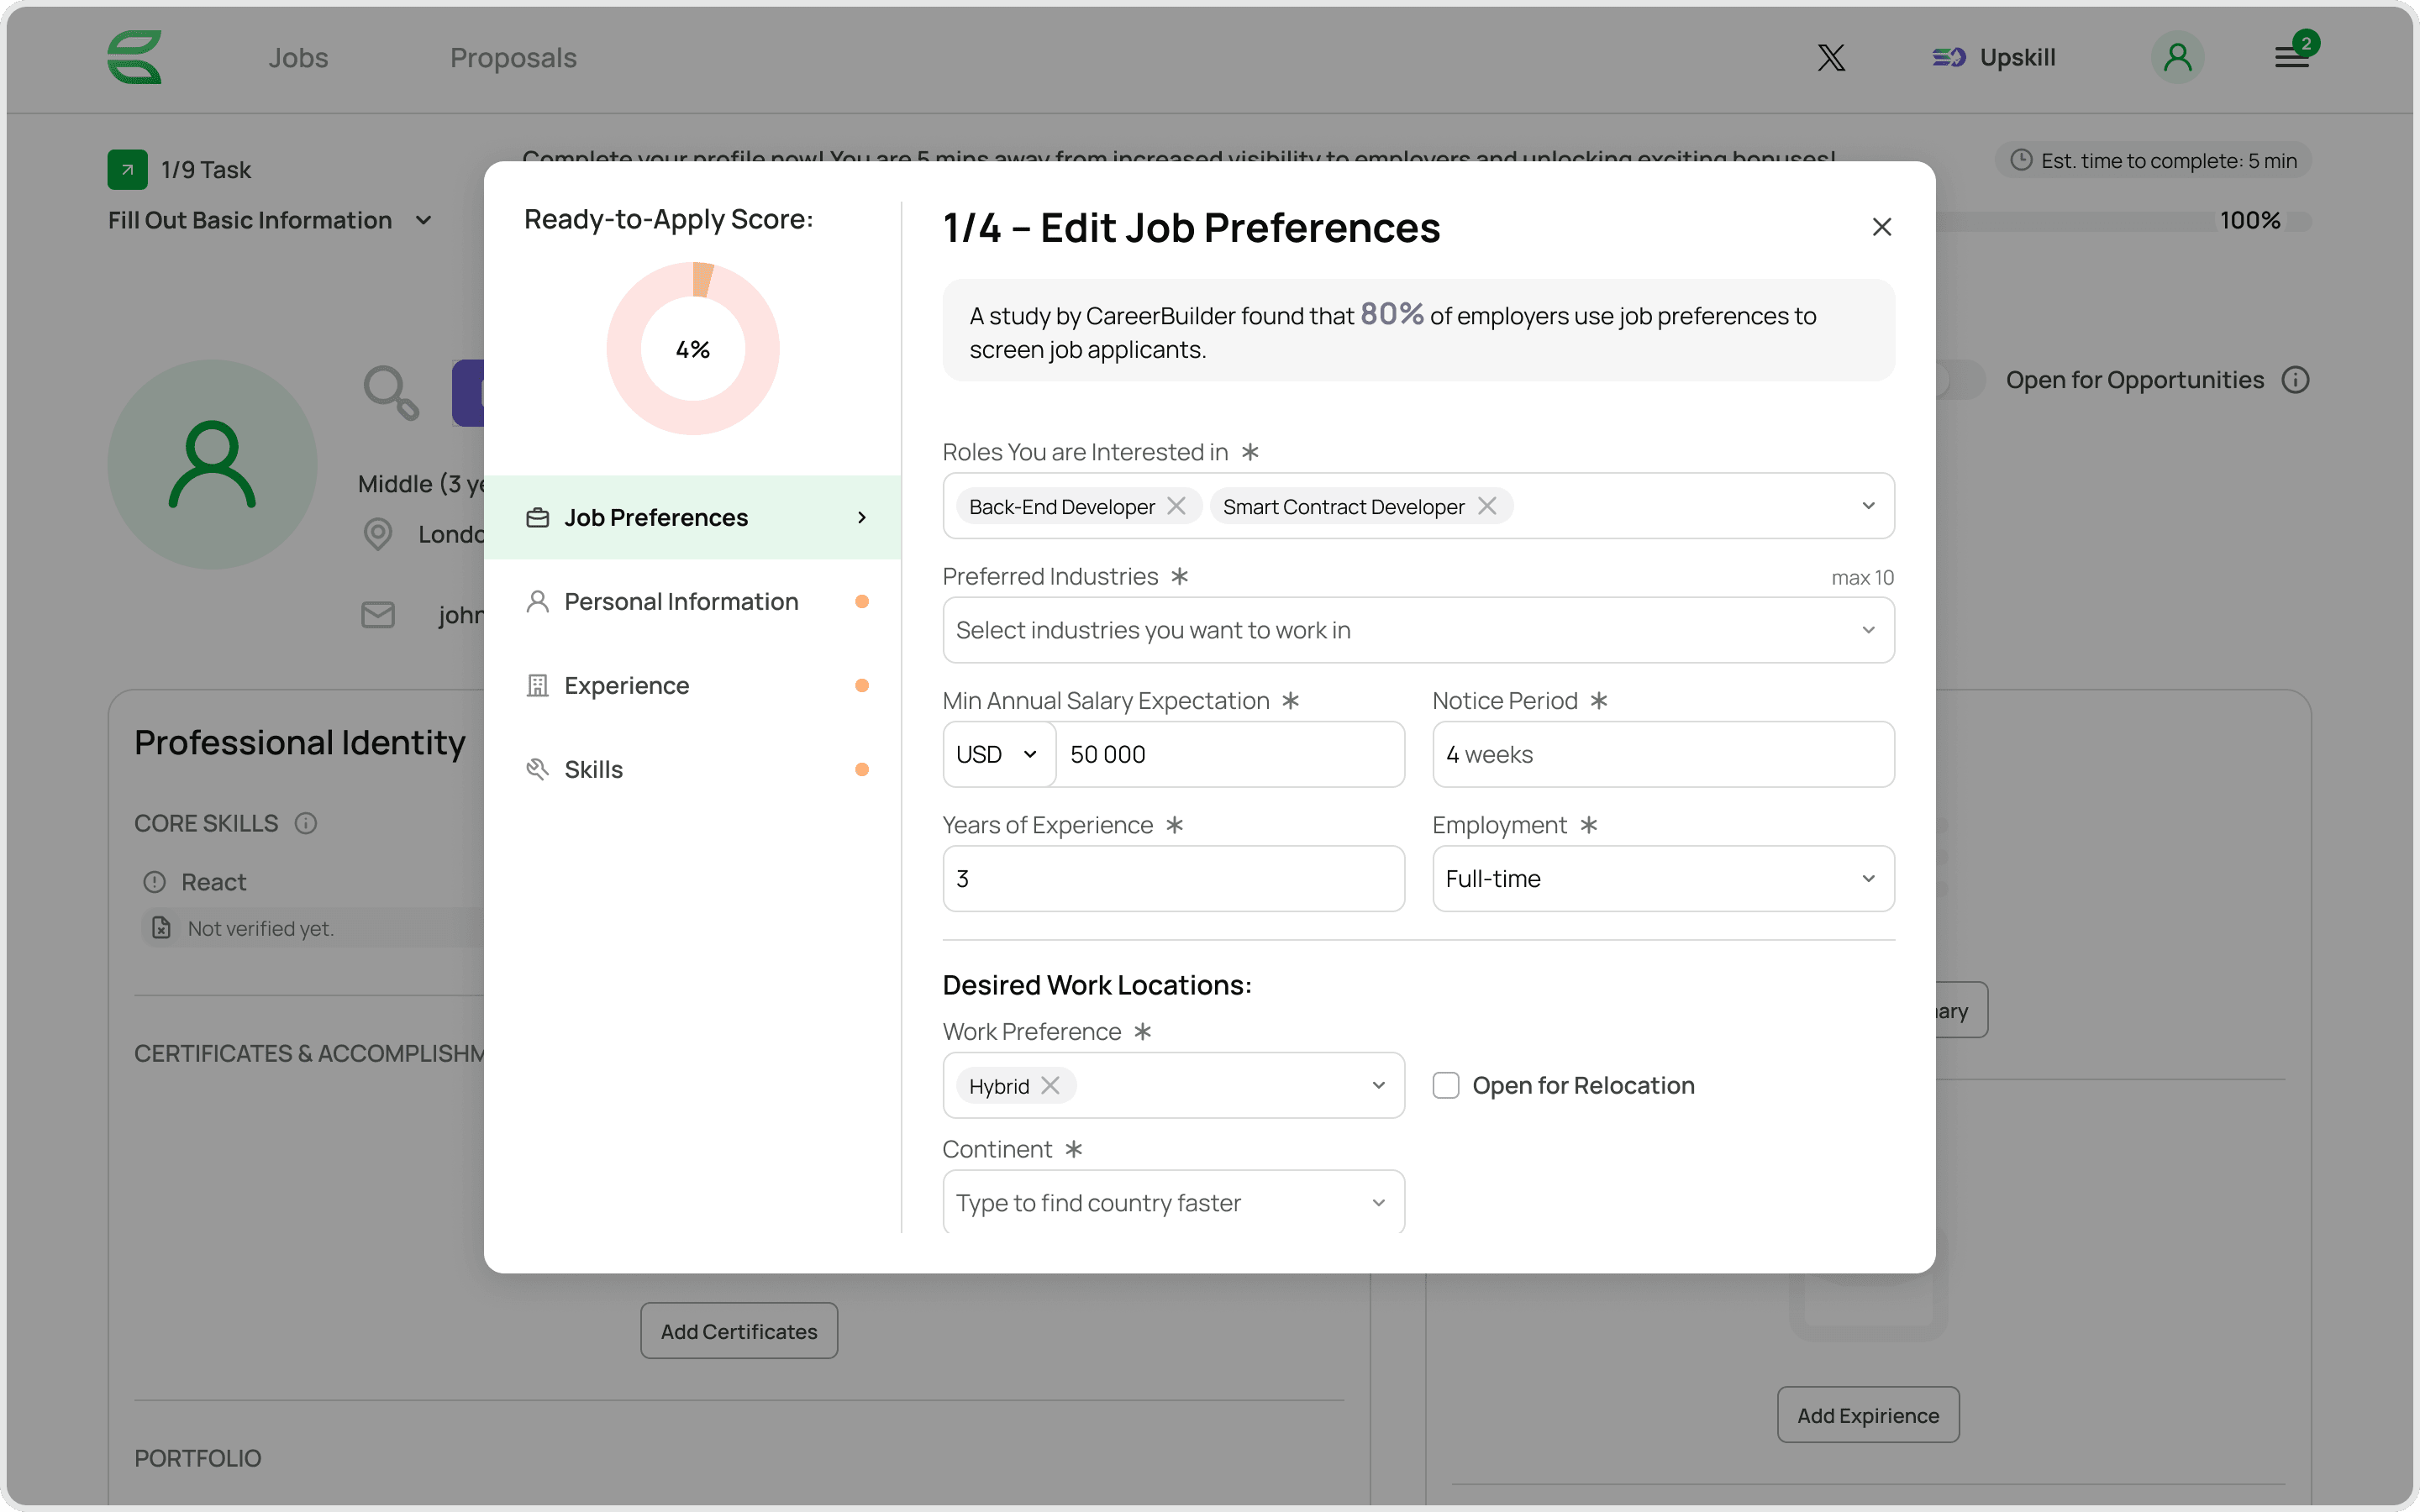Screen dimensions: 2420x1512
Task: Click the Core Skills info icon
Action: [306, 823]
